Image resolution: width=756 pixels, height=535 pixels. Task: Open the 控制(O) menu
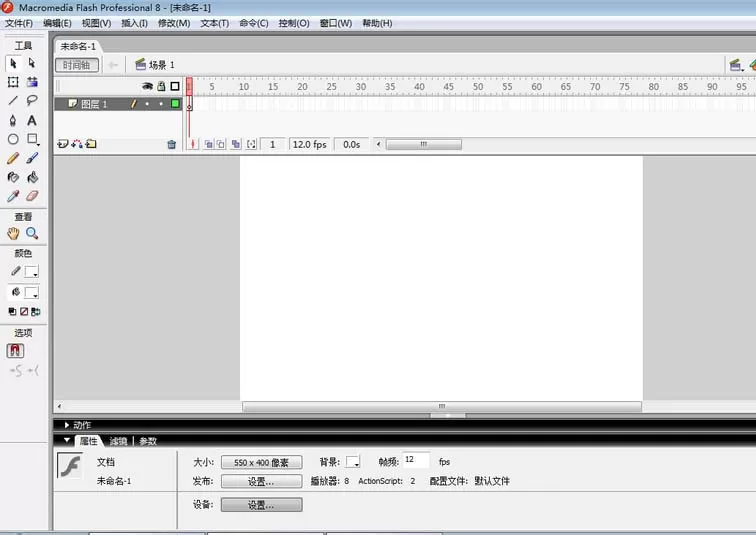(x=294, y=23)
